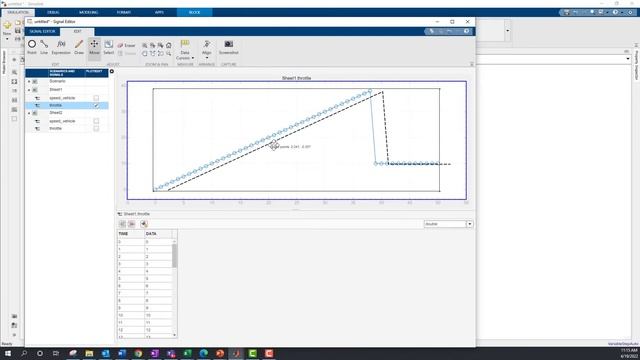
Task: Select the Sheet1 speed_vehicle signal row
Action: pos(67,98)
